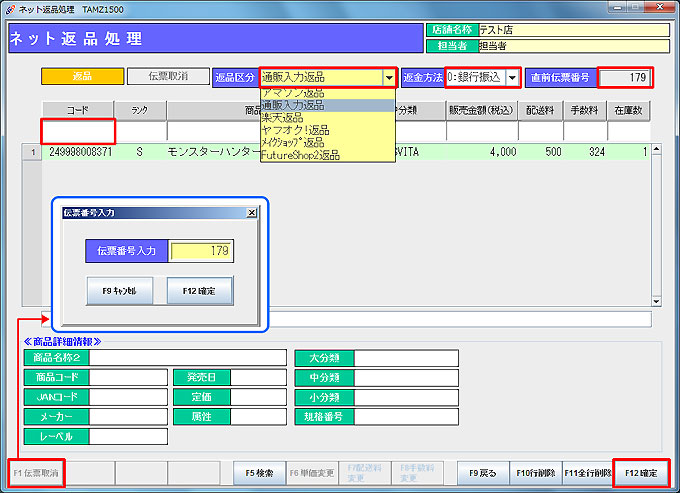Select ヤフオク!返品 from the list
Screen dimensions: 680x493
click(295, 130)
